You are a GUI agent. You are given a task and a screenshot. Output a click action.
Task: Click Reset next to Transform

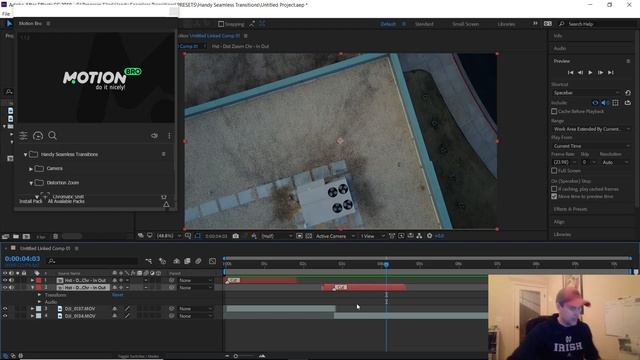tap(118, 295)
